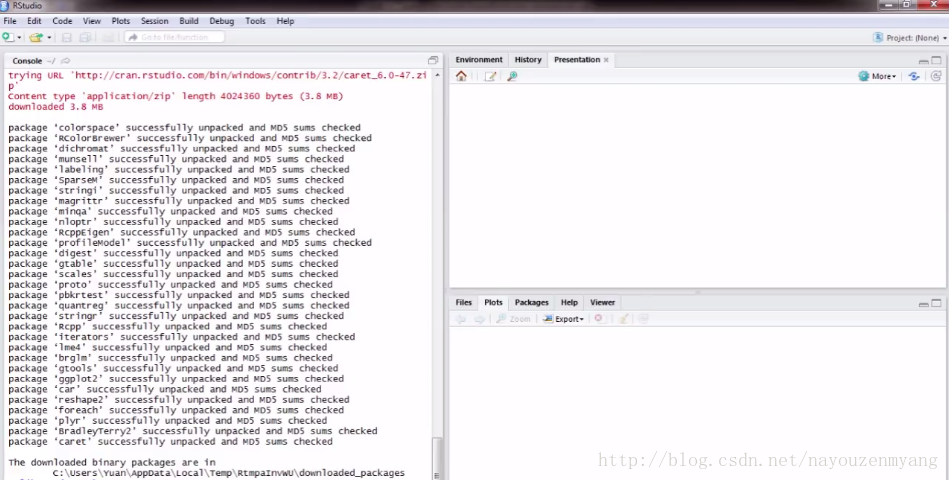The width and height of the screenshot is (949, 480).
Task: Switch to the Help tab in lower pane
Action: coord(569,302)
